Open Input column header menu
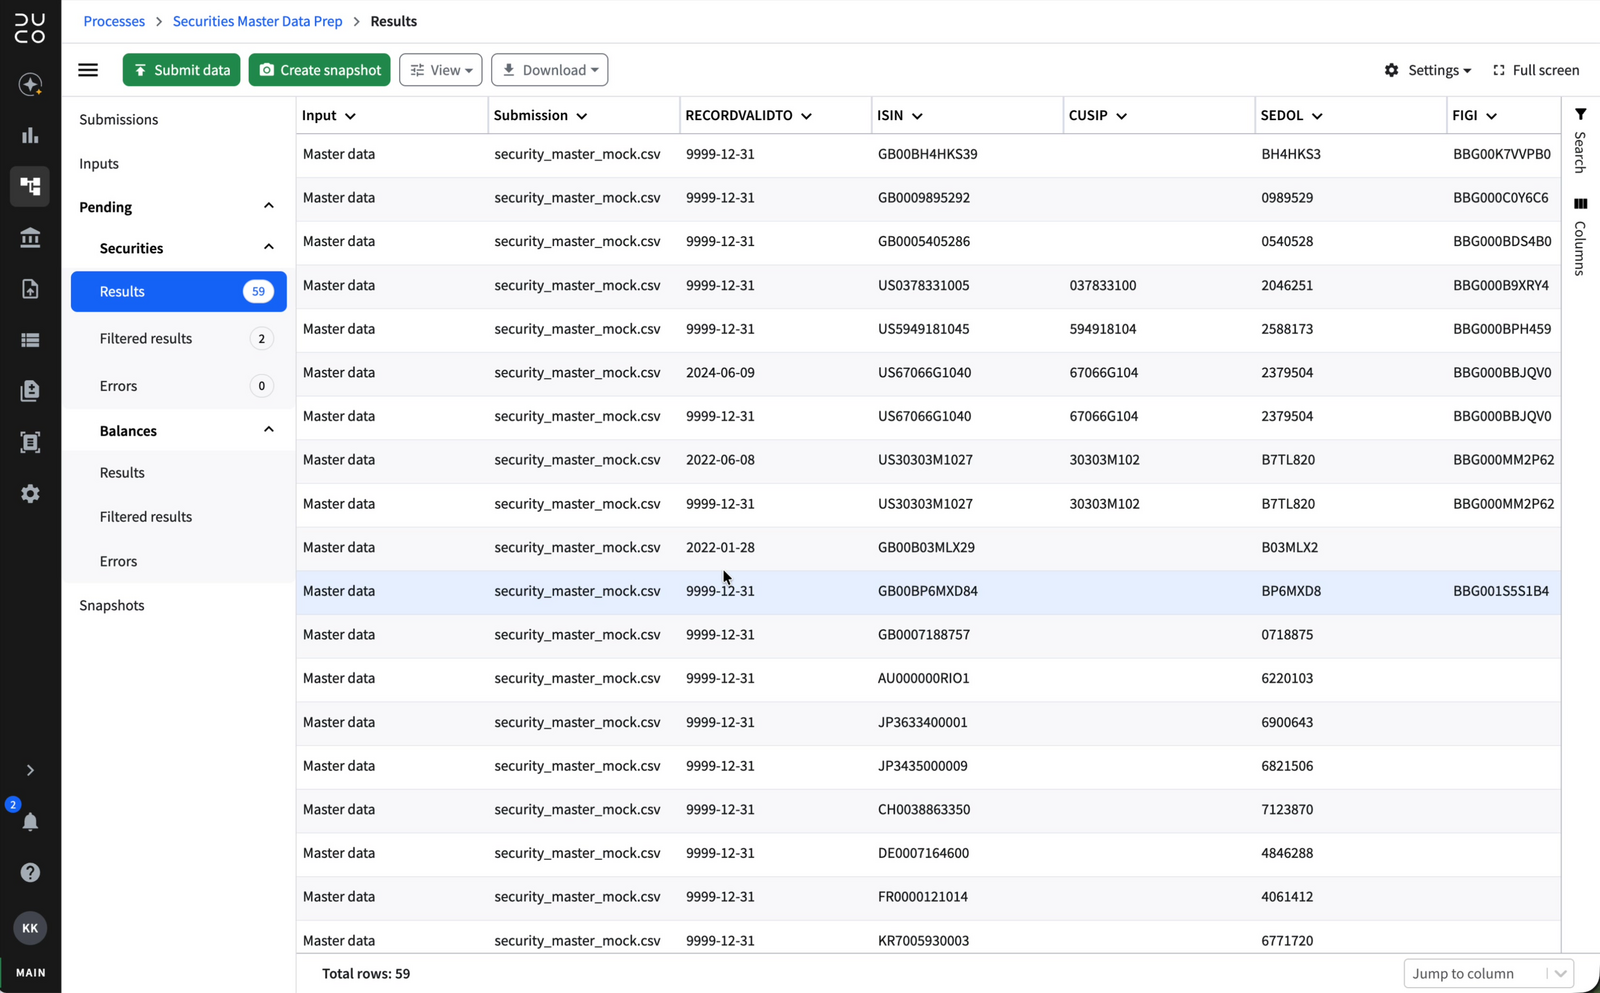 pyautogui.click(x=350, y=116)
